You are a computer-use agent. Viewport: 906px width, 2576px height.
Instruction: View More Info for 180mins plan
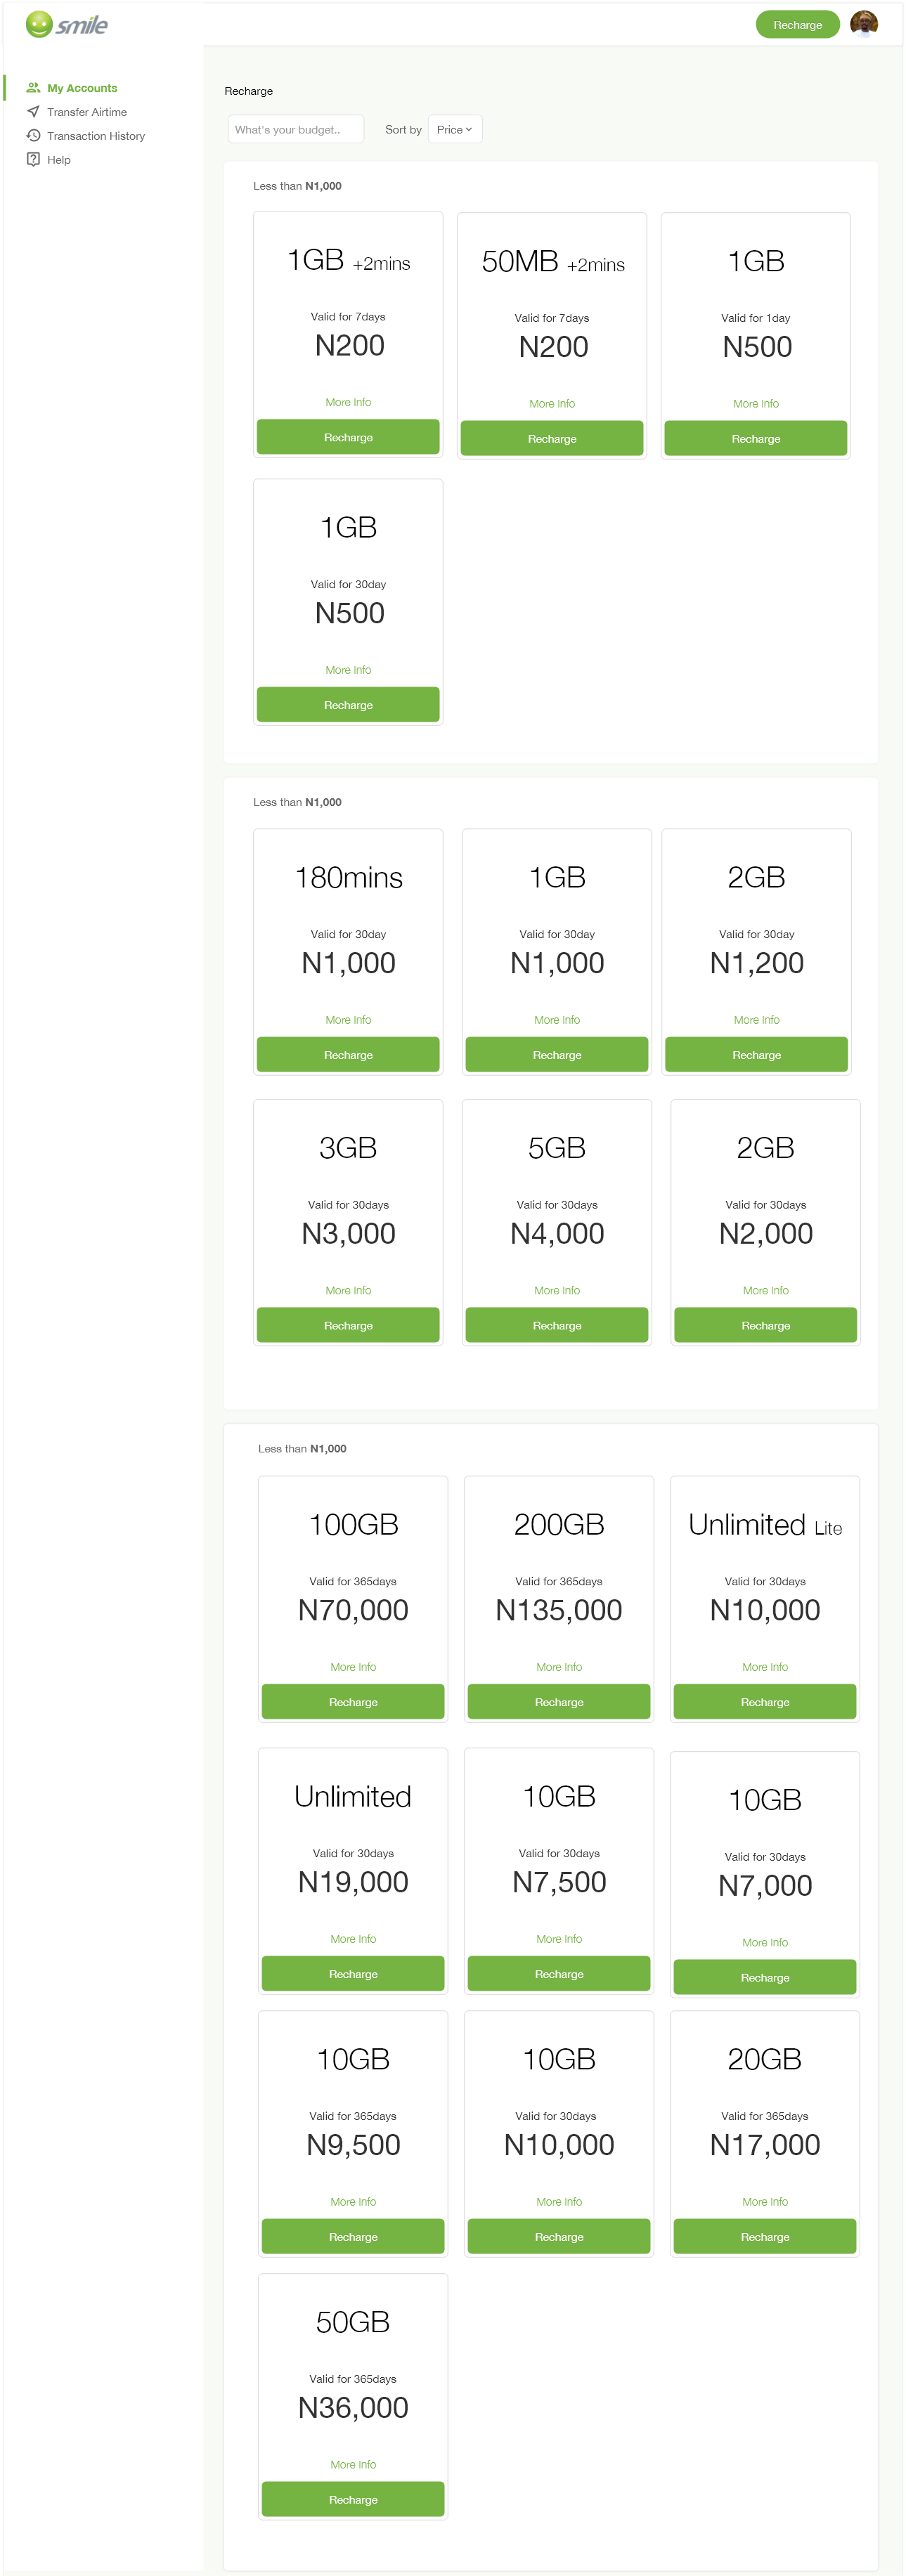348,1020
